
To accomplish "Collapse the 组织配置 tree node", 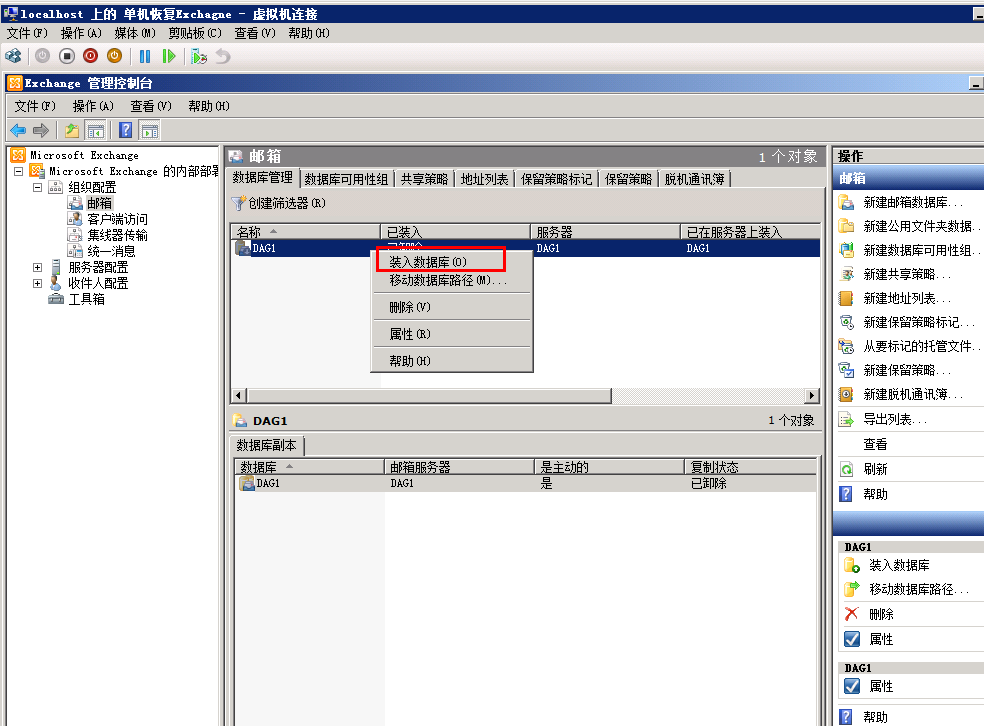I will coord(38,187).
